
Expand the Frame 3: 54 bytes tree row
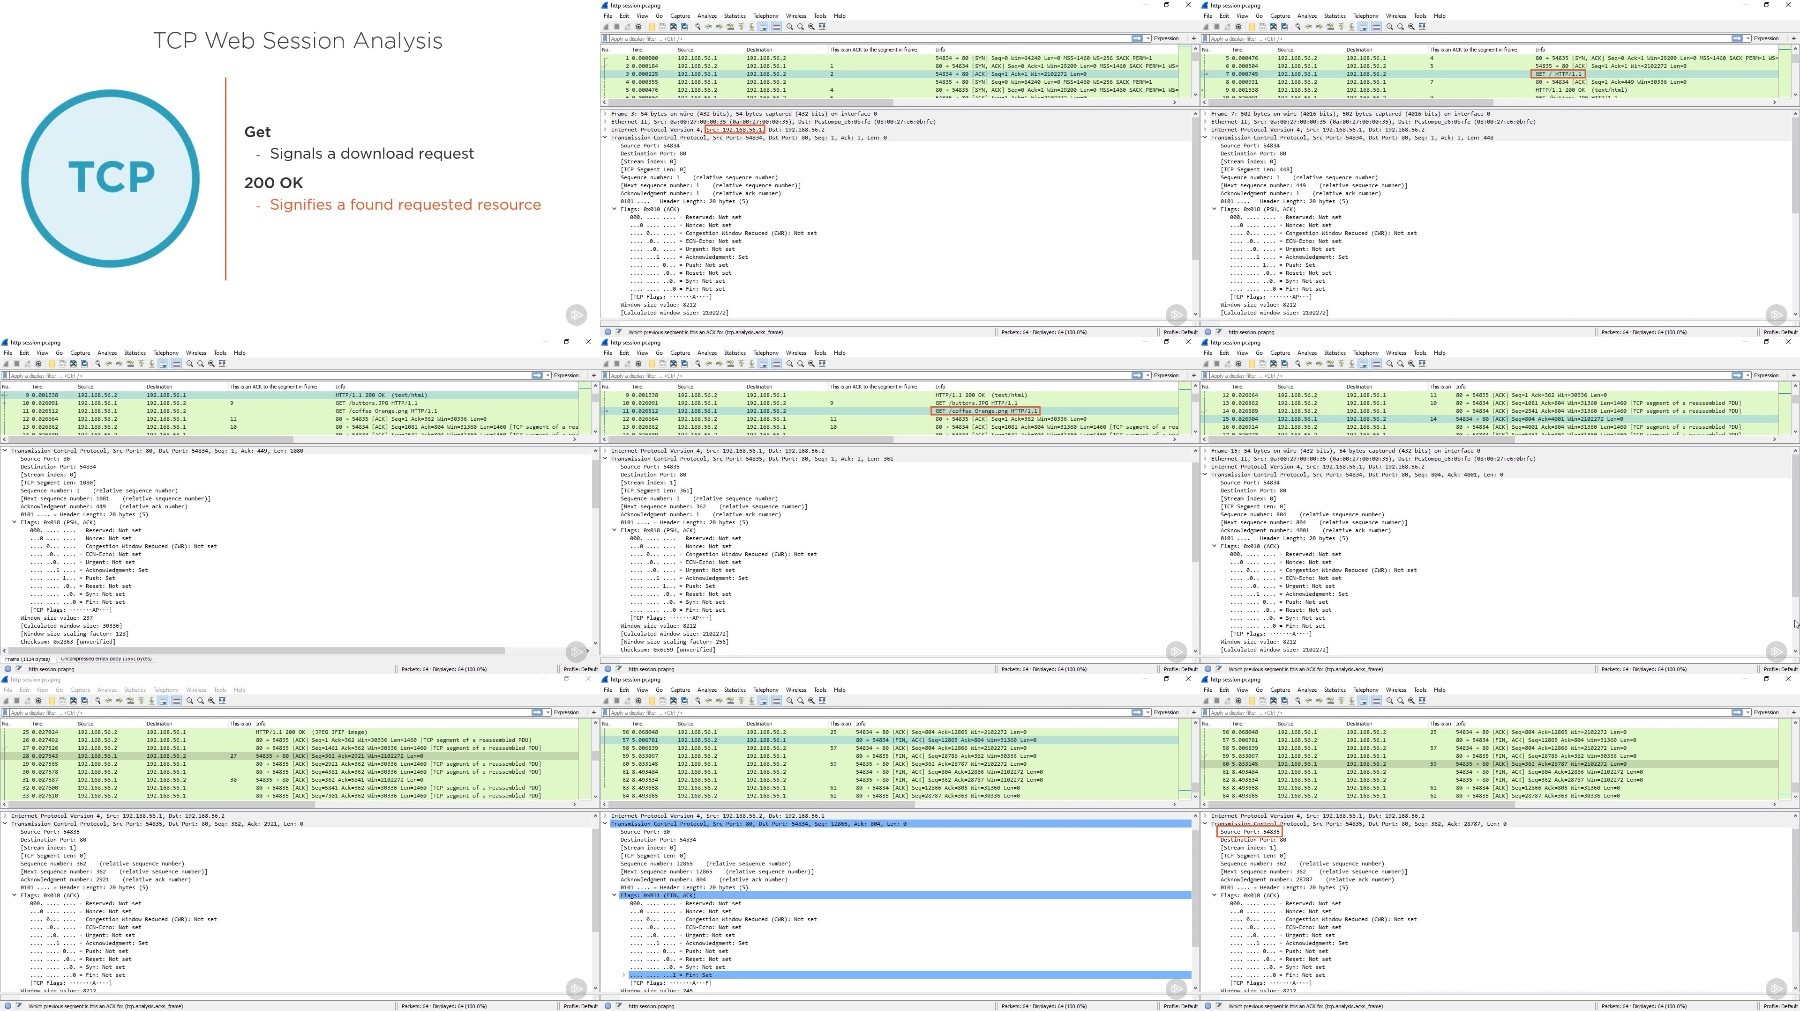605,114
